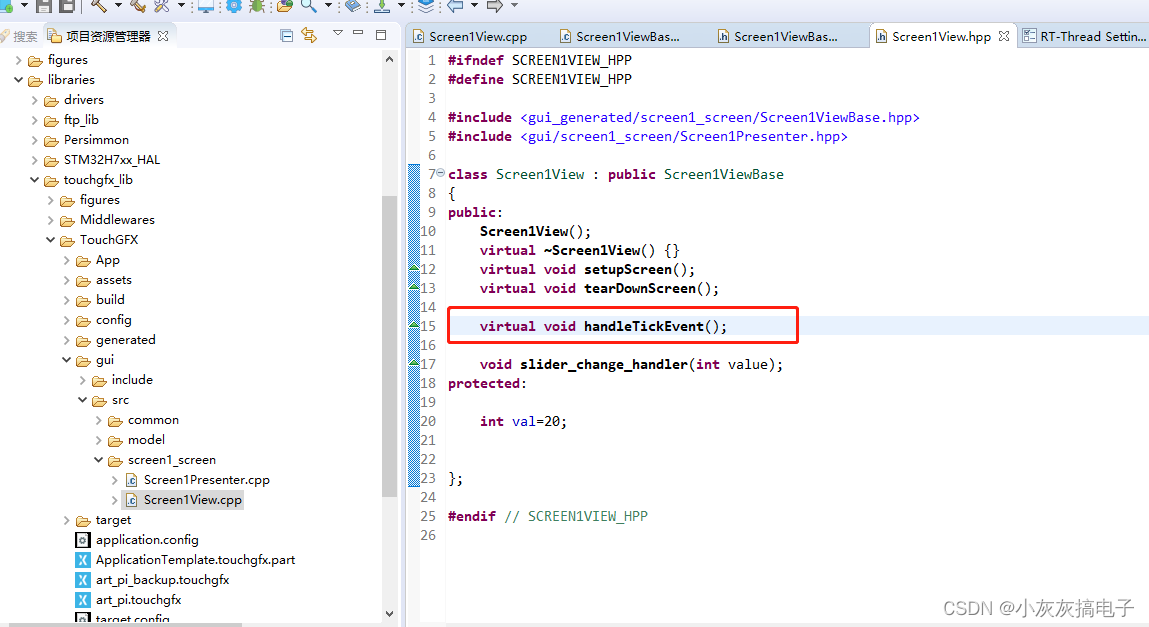
Task: Open the help book icon
Action: 355,8
